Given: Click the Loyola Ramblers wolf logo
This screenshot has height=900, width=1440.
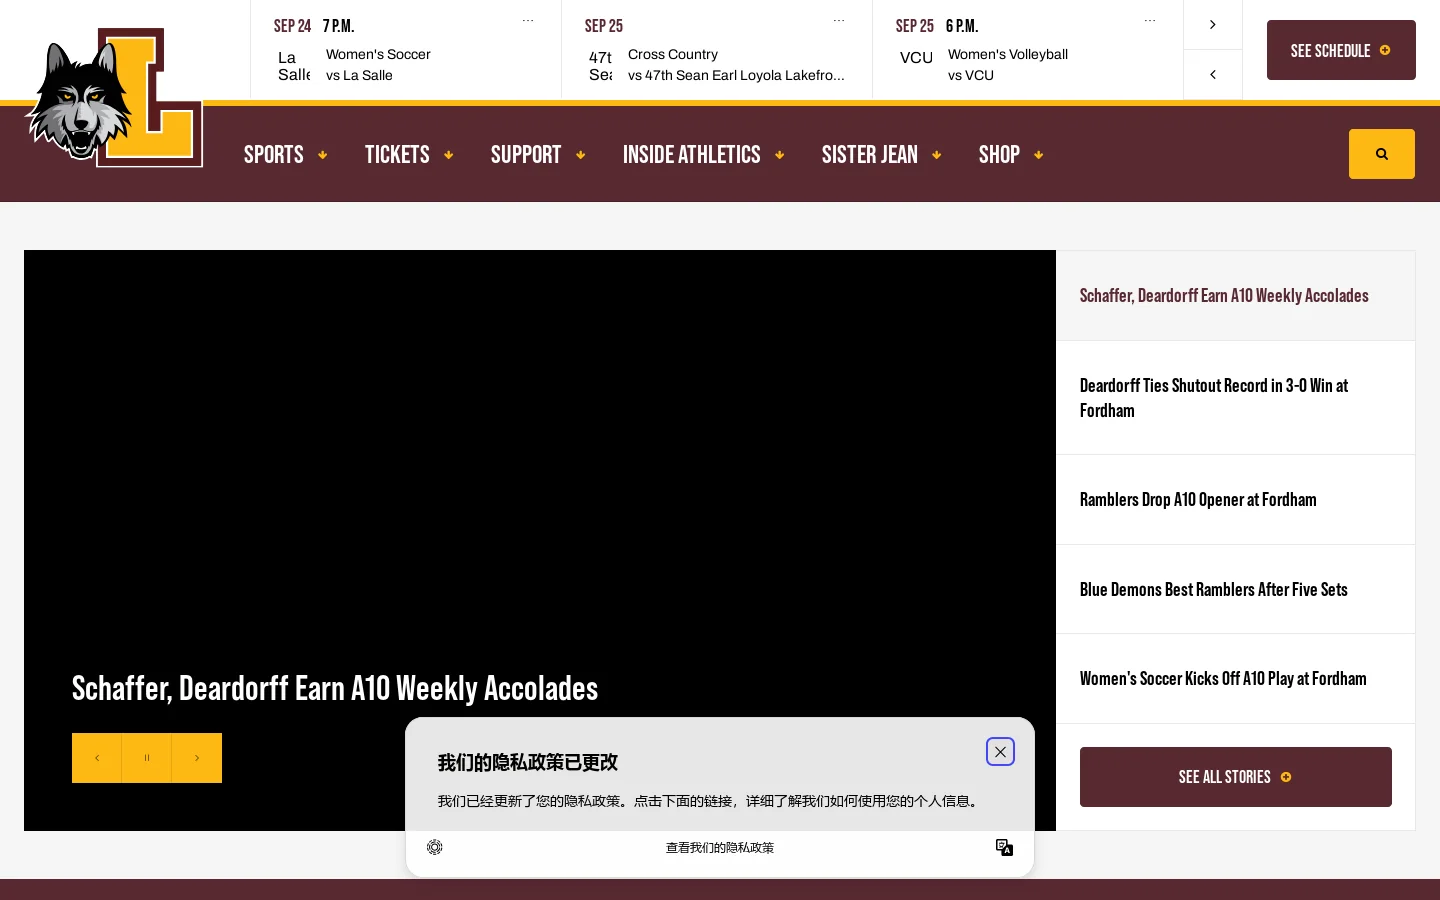Looking at the screenshot, I should [113, 98].
